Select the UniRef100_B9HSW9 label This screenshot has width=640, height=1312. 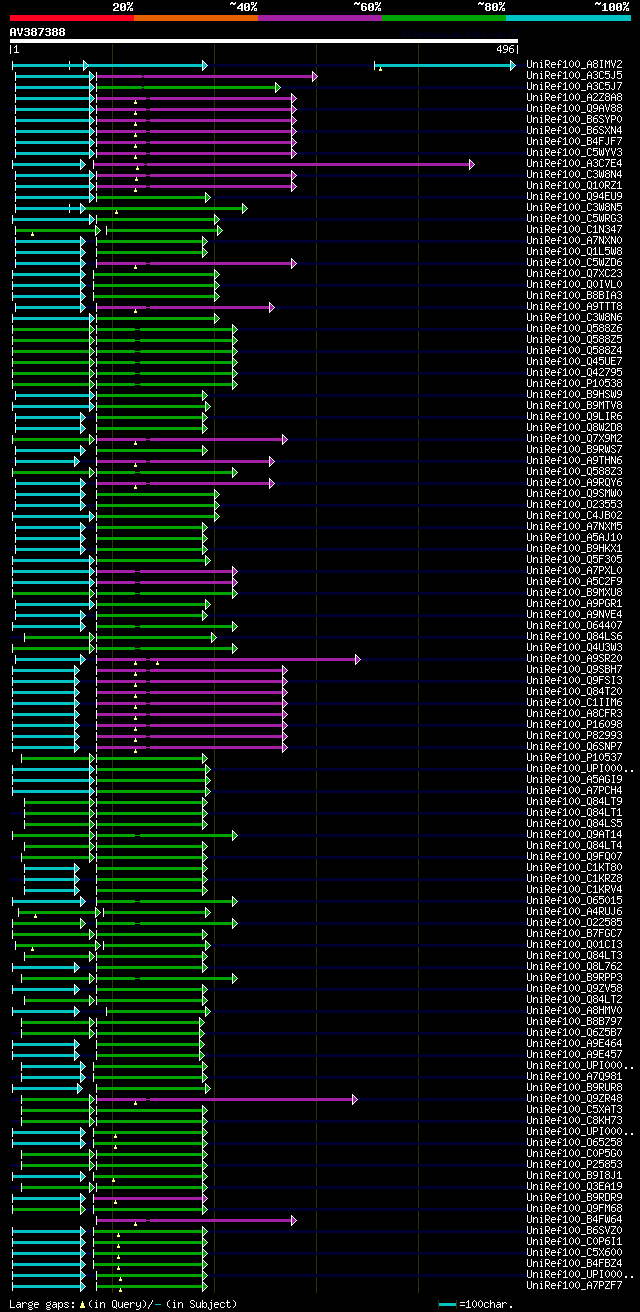pos(576,394)
